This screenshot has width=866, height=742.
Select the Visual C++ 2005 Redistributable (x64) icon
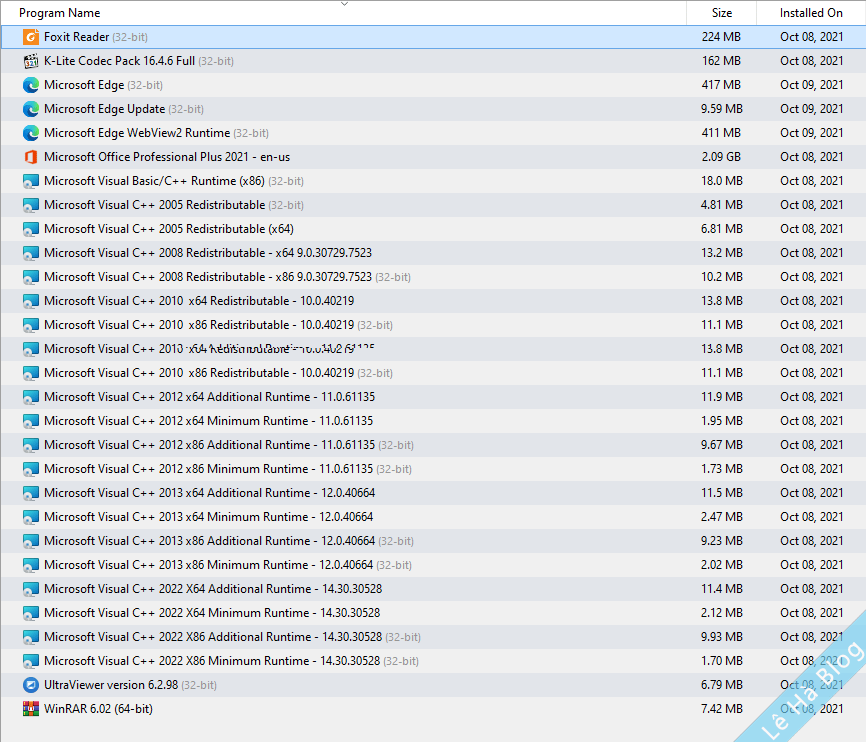(31, 229)
